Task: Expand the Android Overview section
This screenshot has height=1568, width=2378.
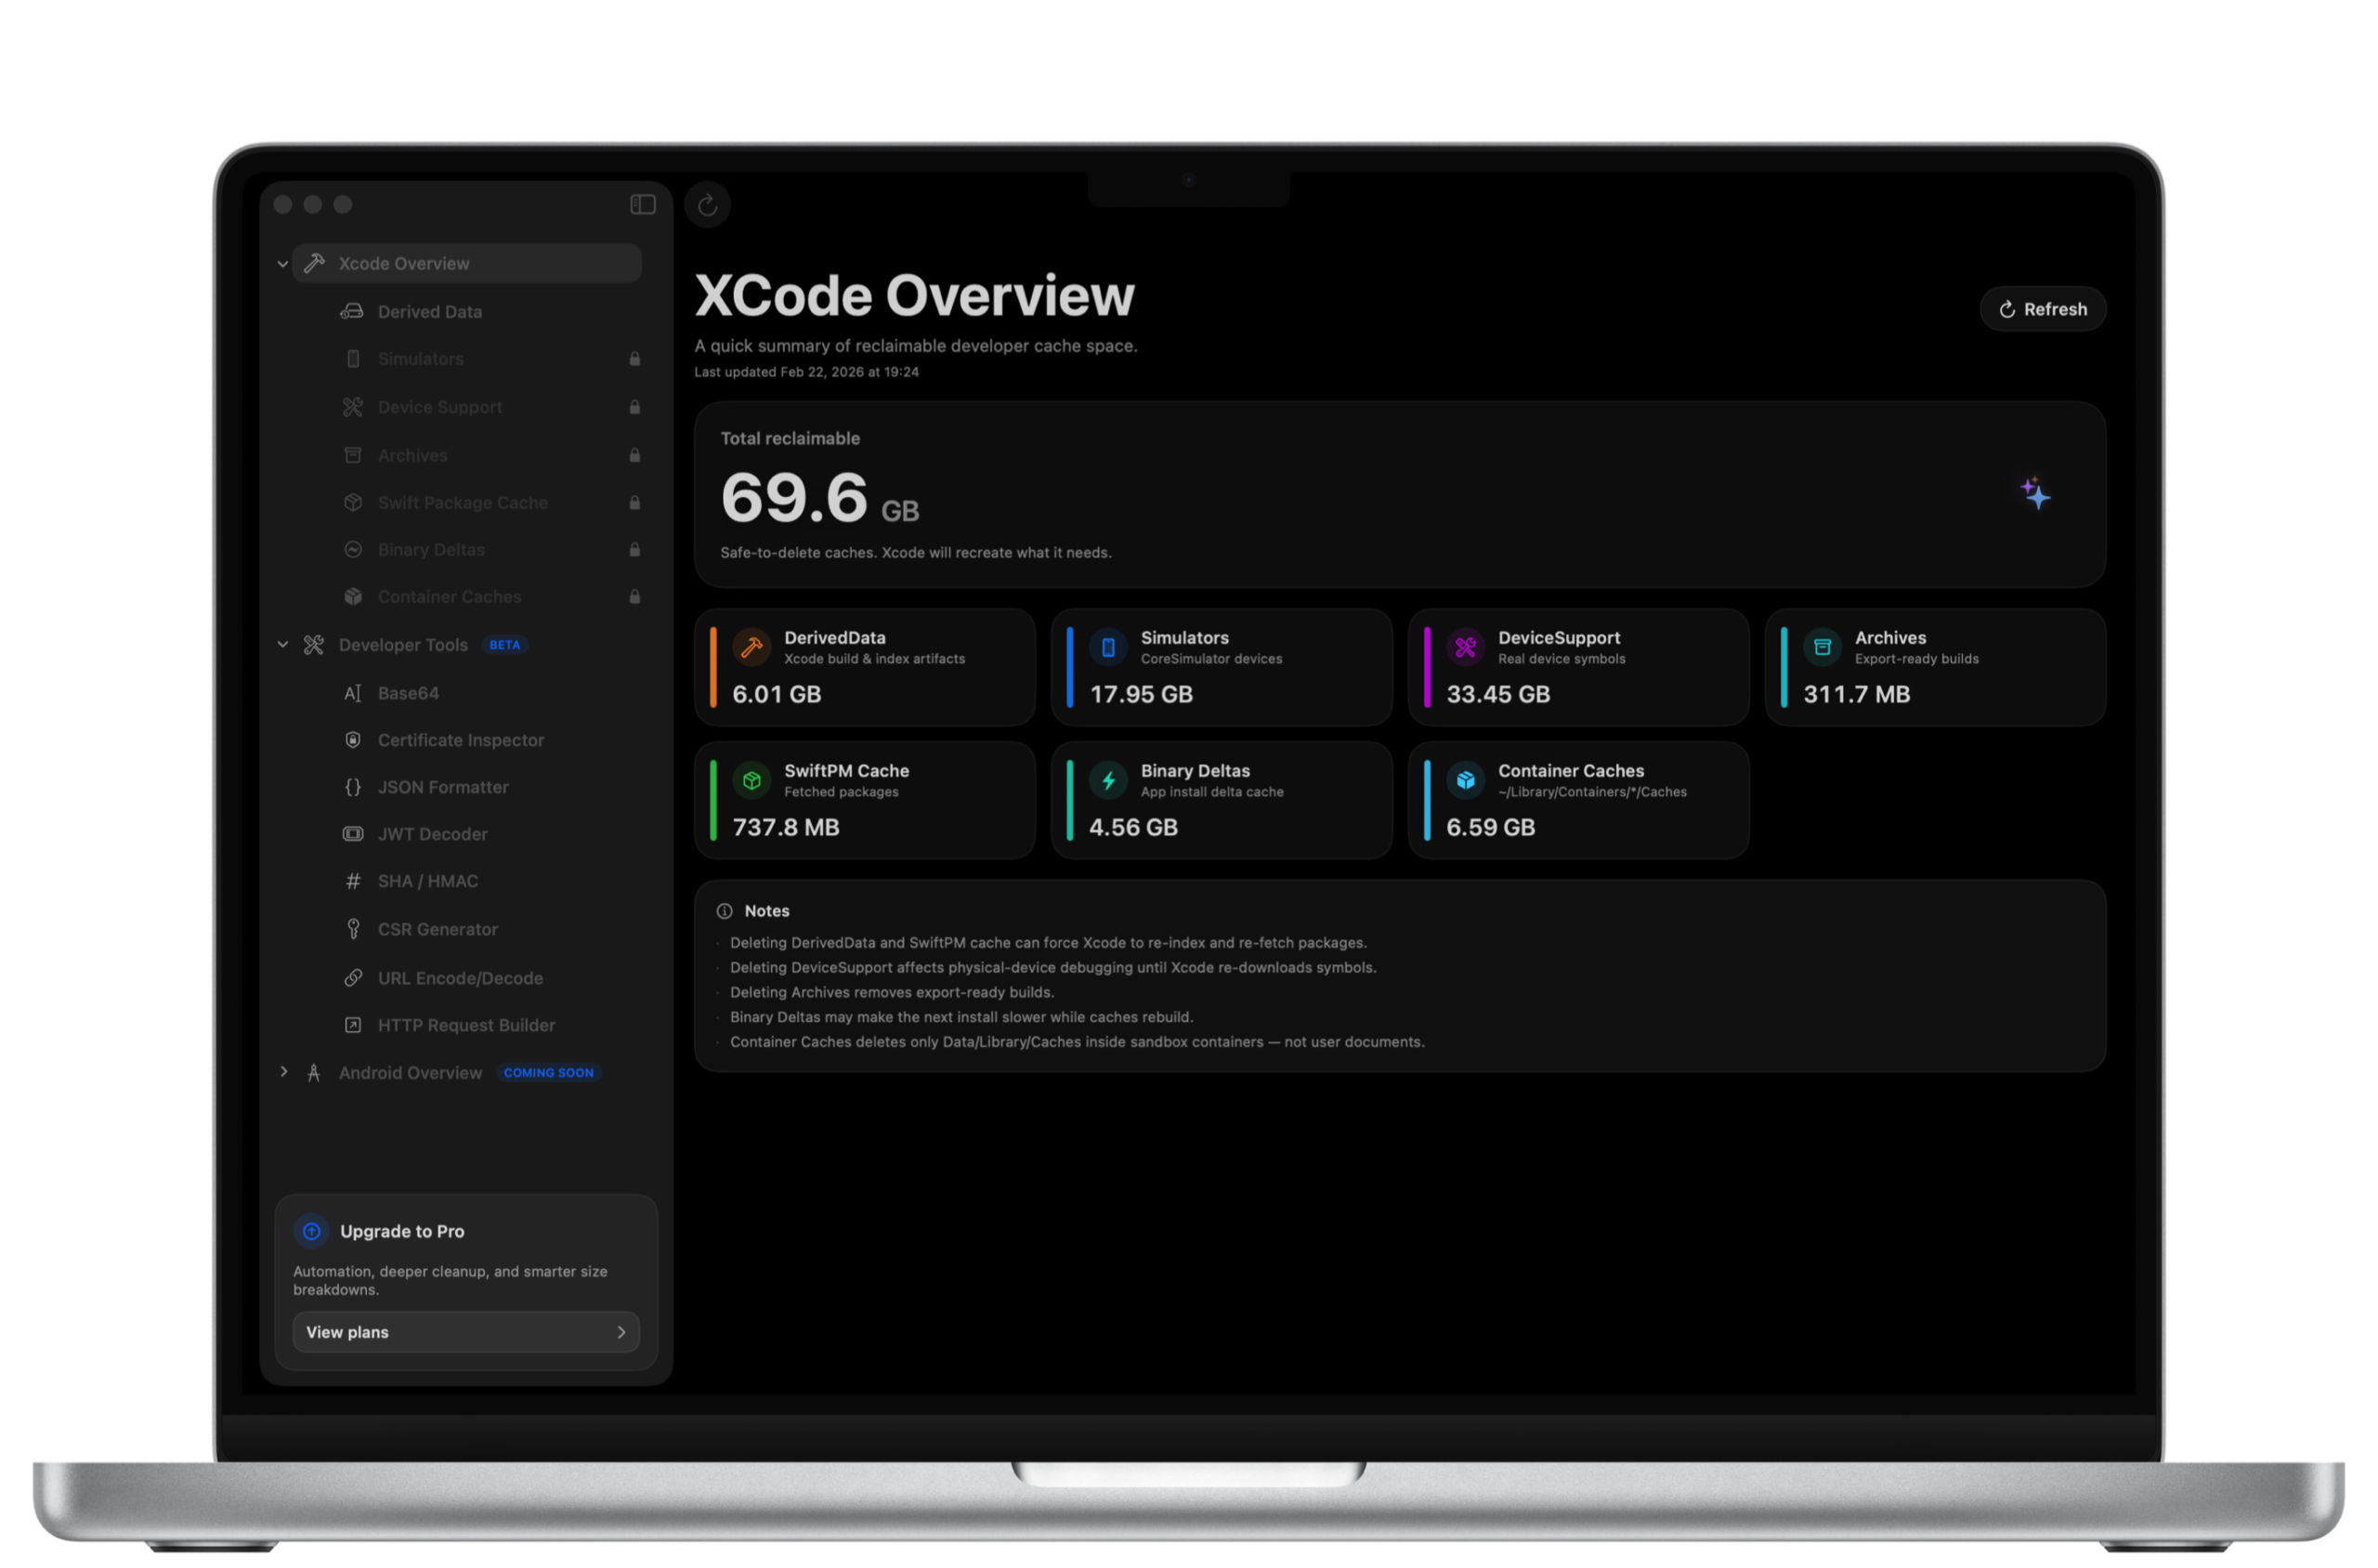Action: coord(284,1072)
